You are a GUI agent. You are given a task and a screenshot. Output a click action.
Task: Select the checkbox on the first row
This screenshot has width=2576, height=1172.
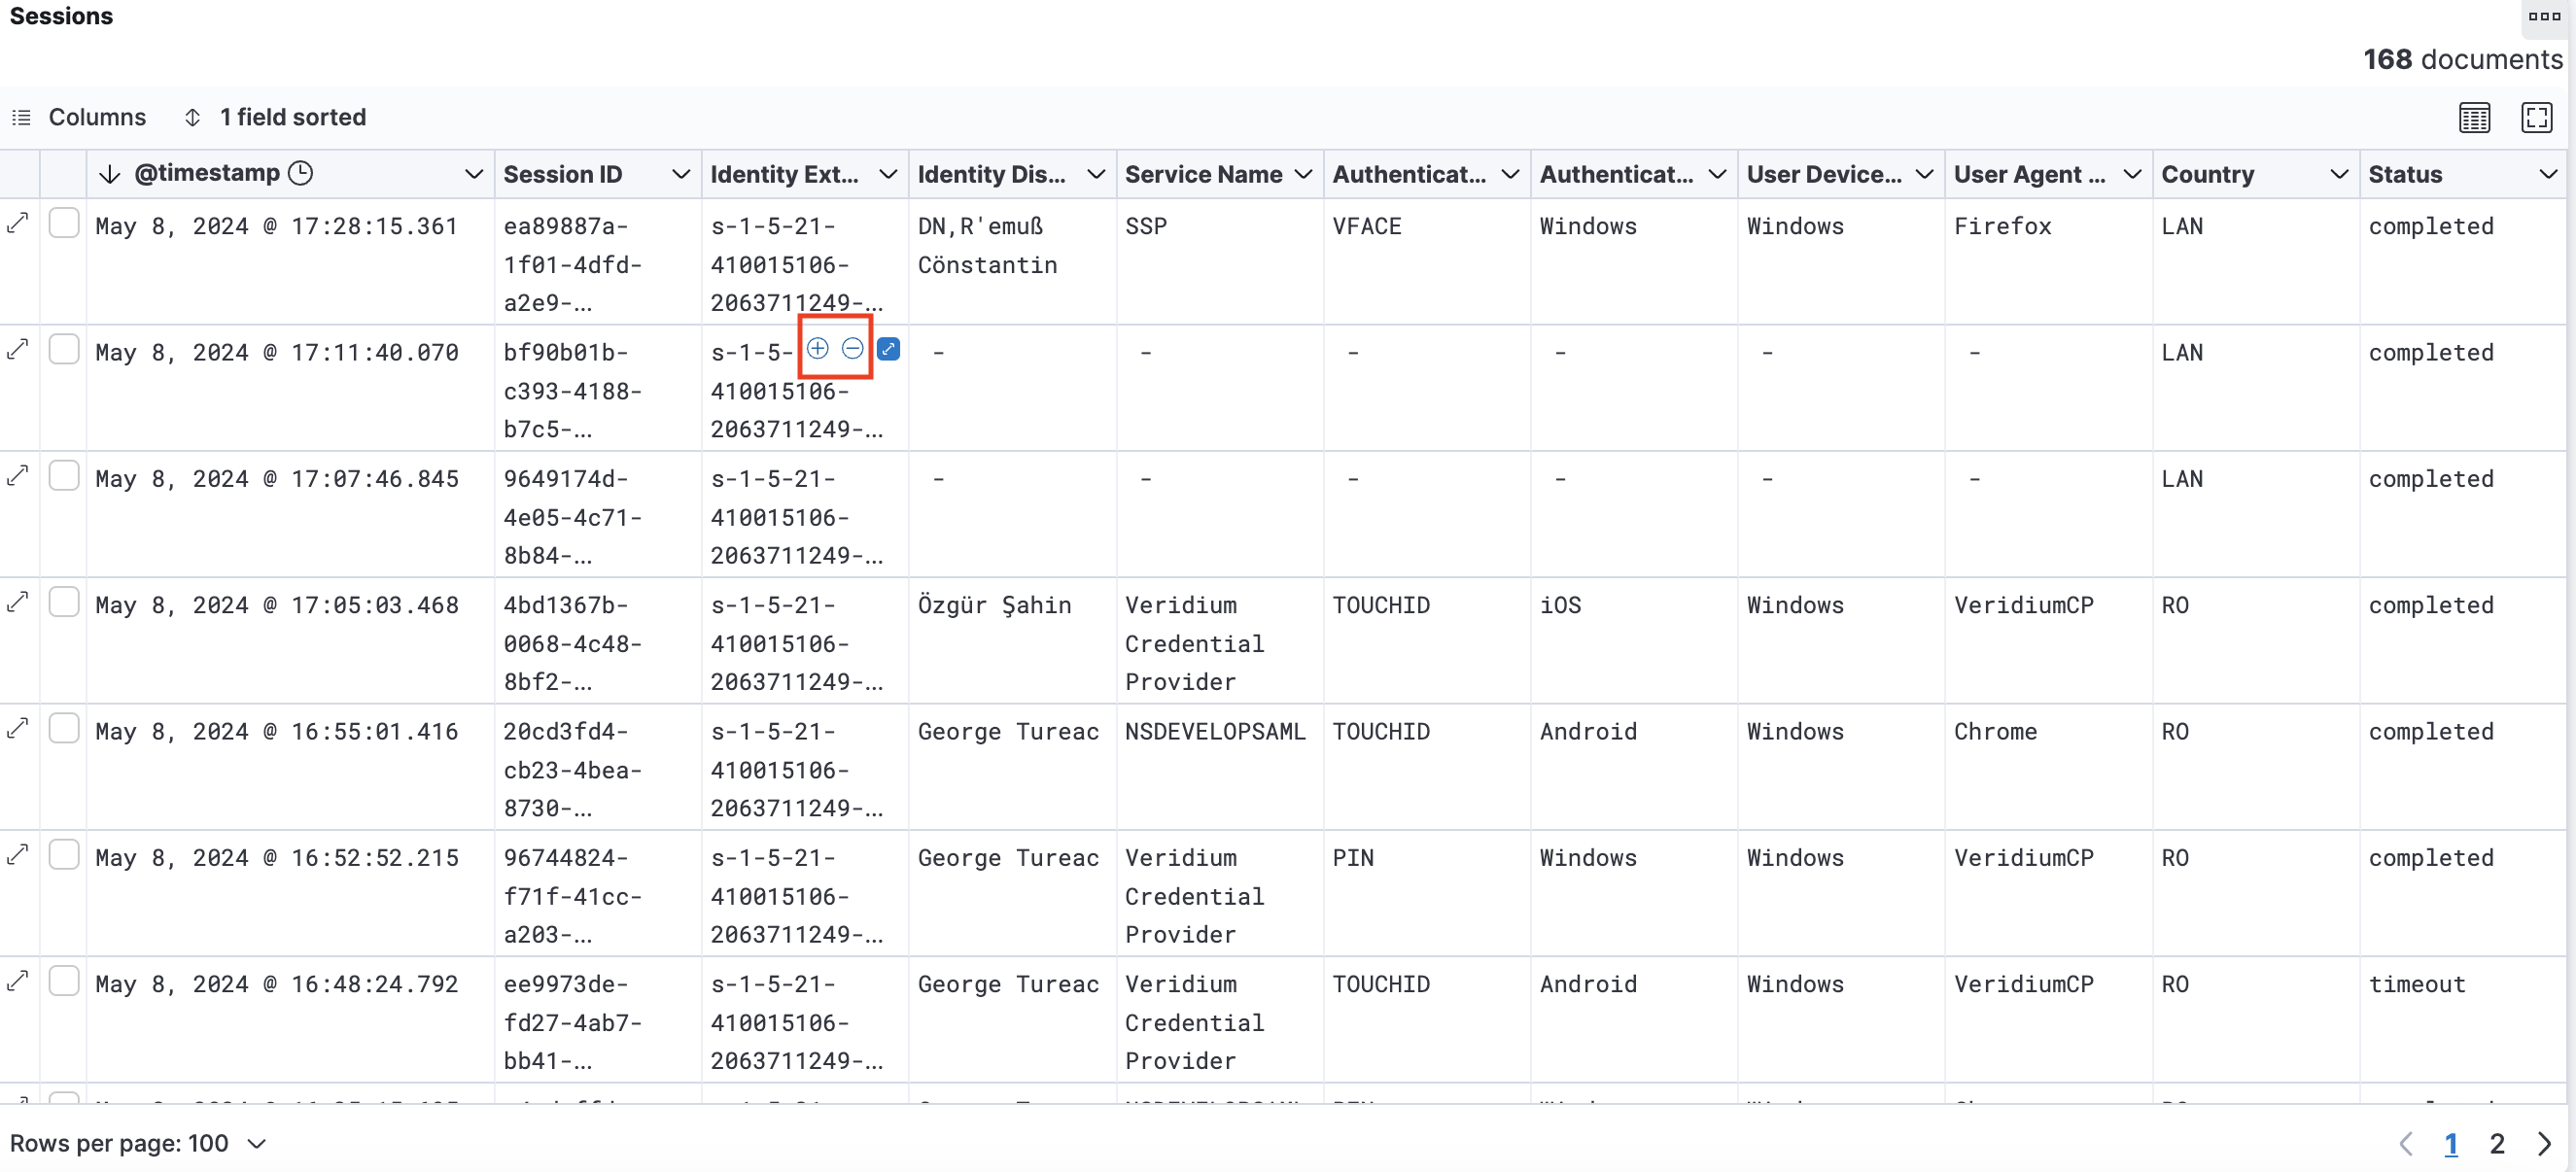64,222
